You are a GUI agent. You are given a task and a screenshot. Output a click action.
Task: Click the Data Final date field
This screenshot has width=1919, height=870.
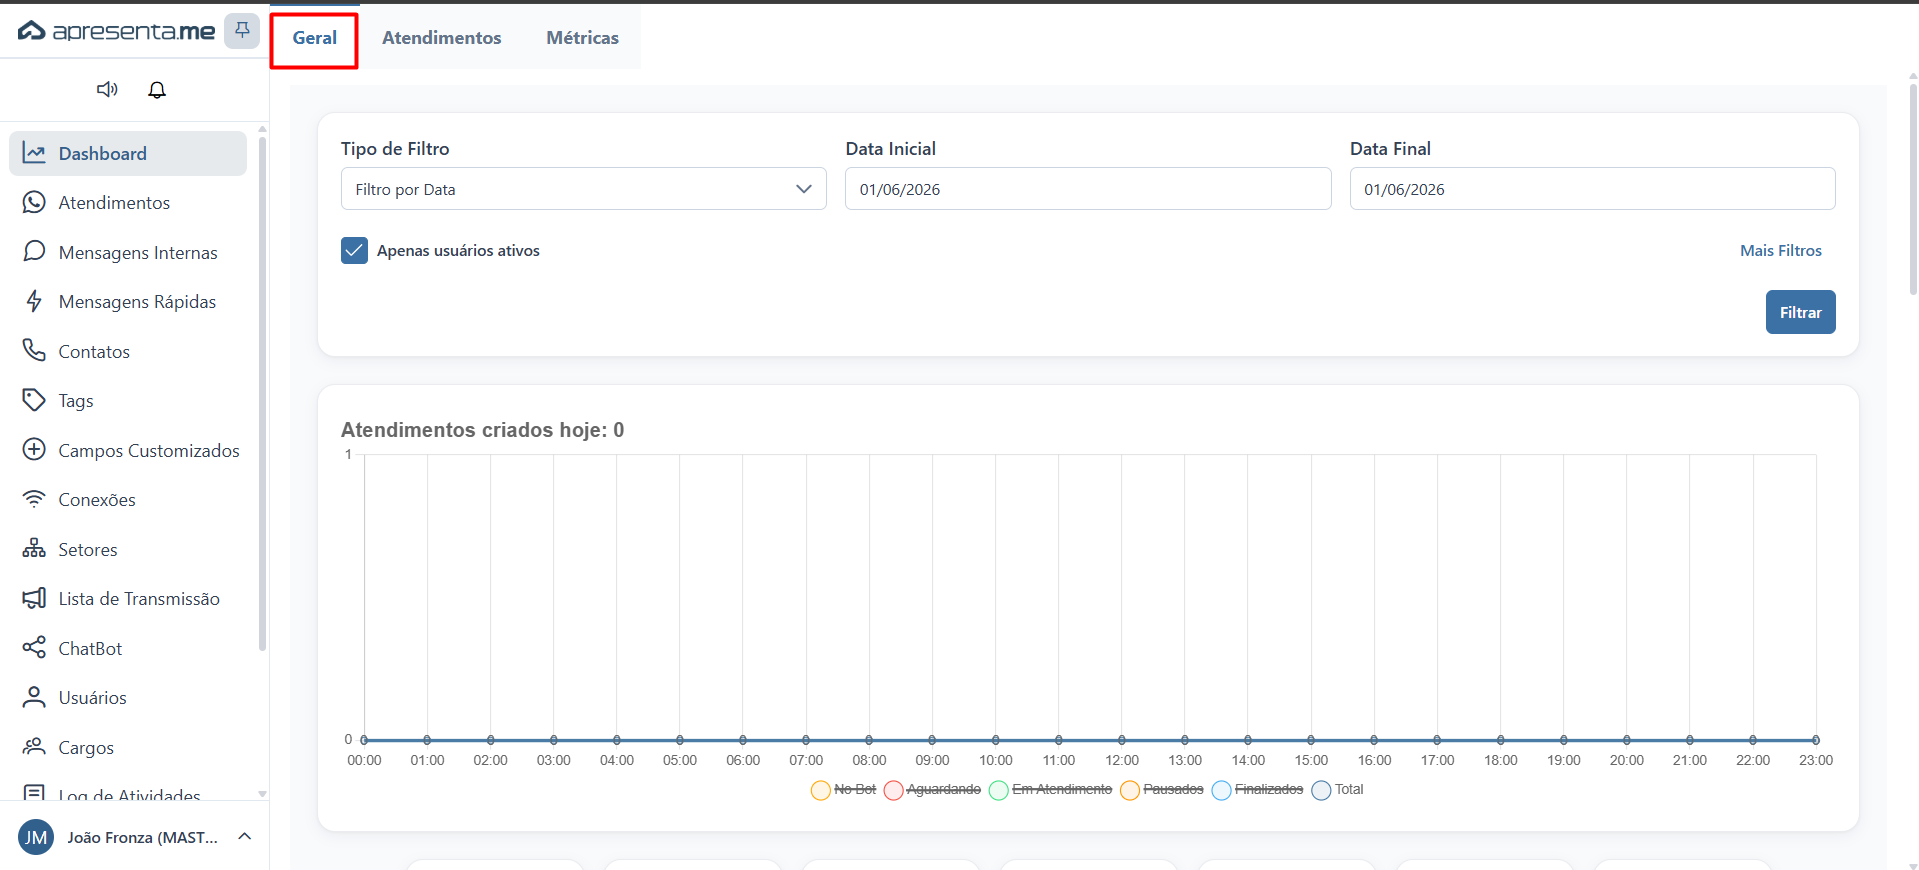click(x=1592, y=189)
